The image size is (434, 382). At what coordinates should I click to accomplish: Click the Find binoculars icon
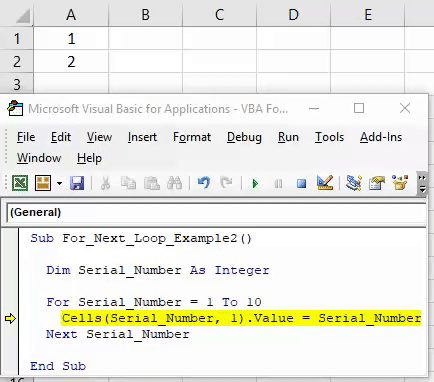(x=174, y=183)
